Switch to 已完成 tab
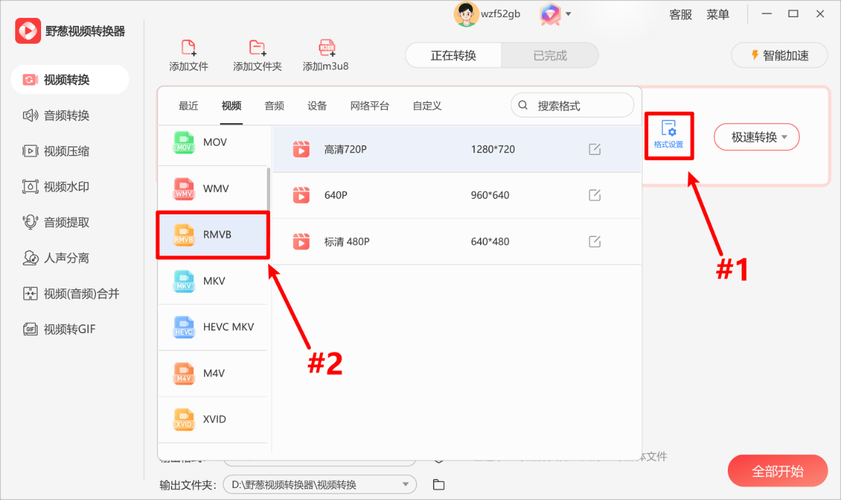The width and height of the screenshot is (841, 500). point(550,55)
